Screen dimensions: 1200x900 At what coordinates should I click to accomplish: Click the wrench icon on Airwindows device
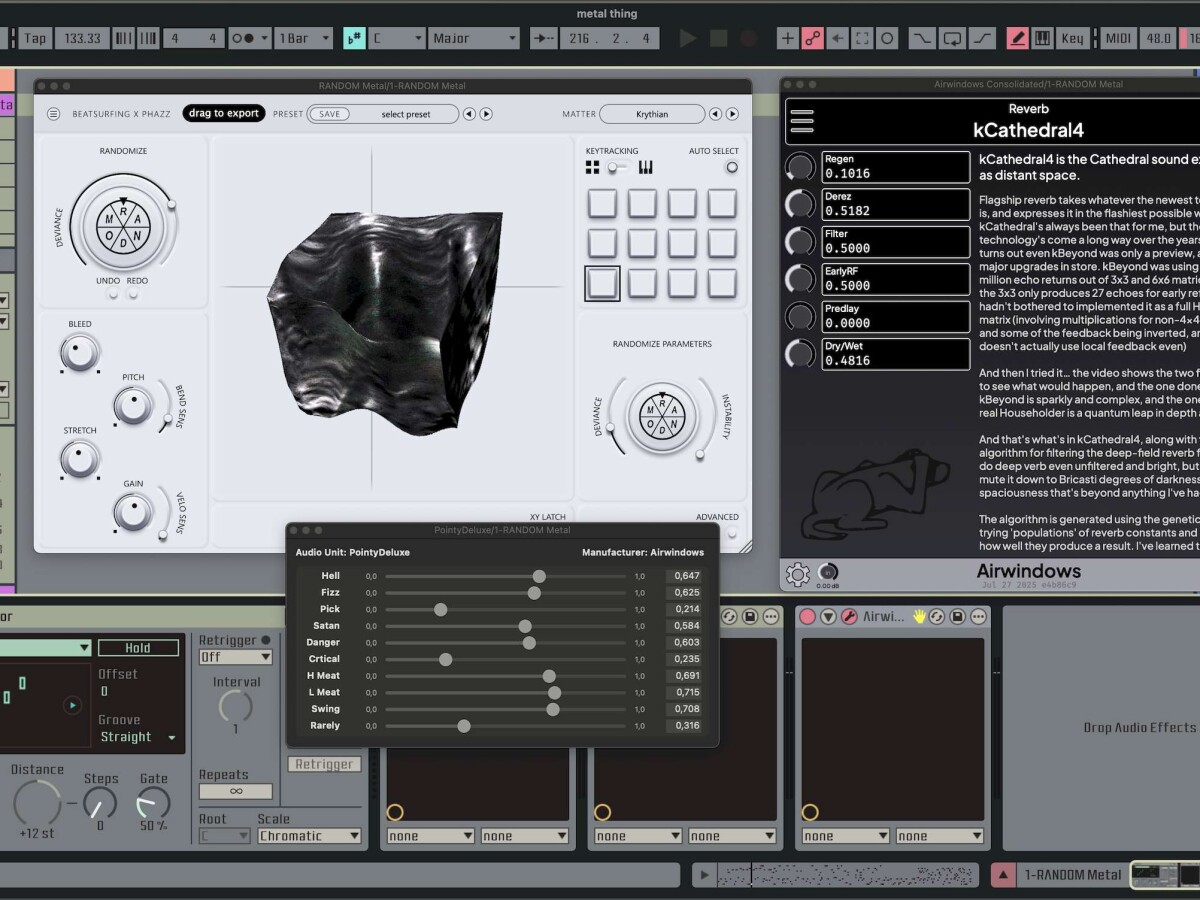pyautogui.click(x=849, y=617)
